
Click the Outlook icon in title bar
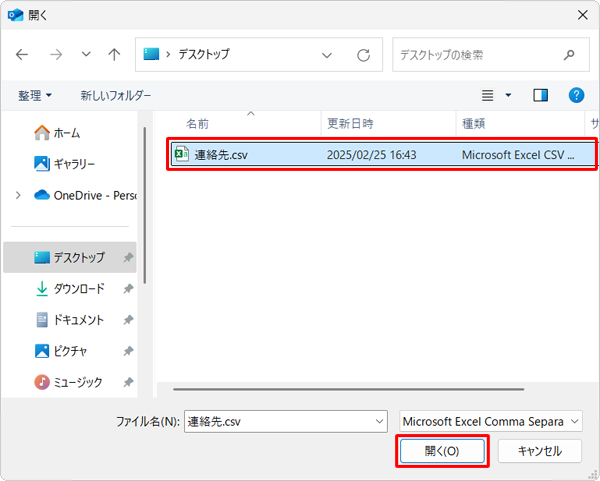point(15,15)
